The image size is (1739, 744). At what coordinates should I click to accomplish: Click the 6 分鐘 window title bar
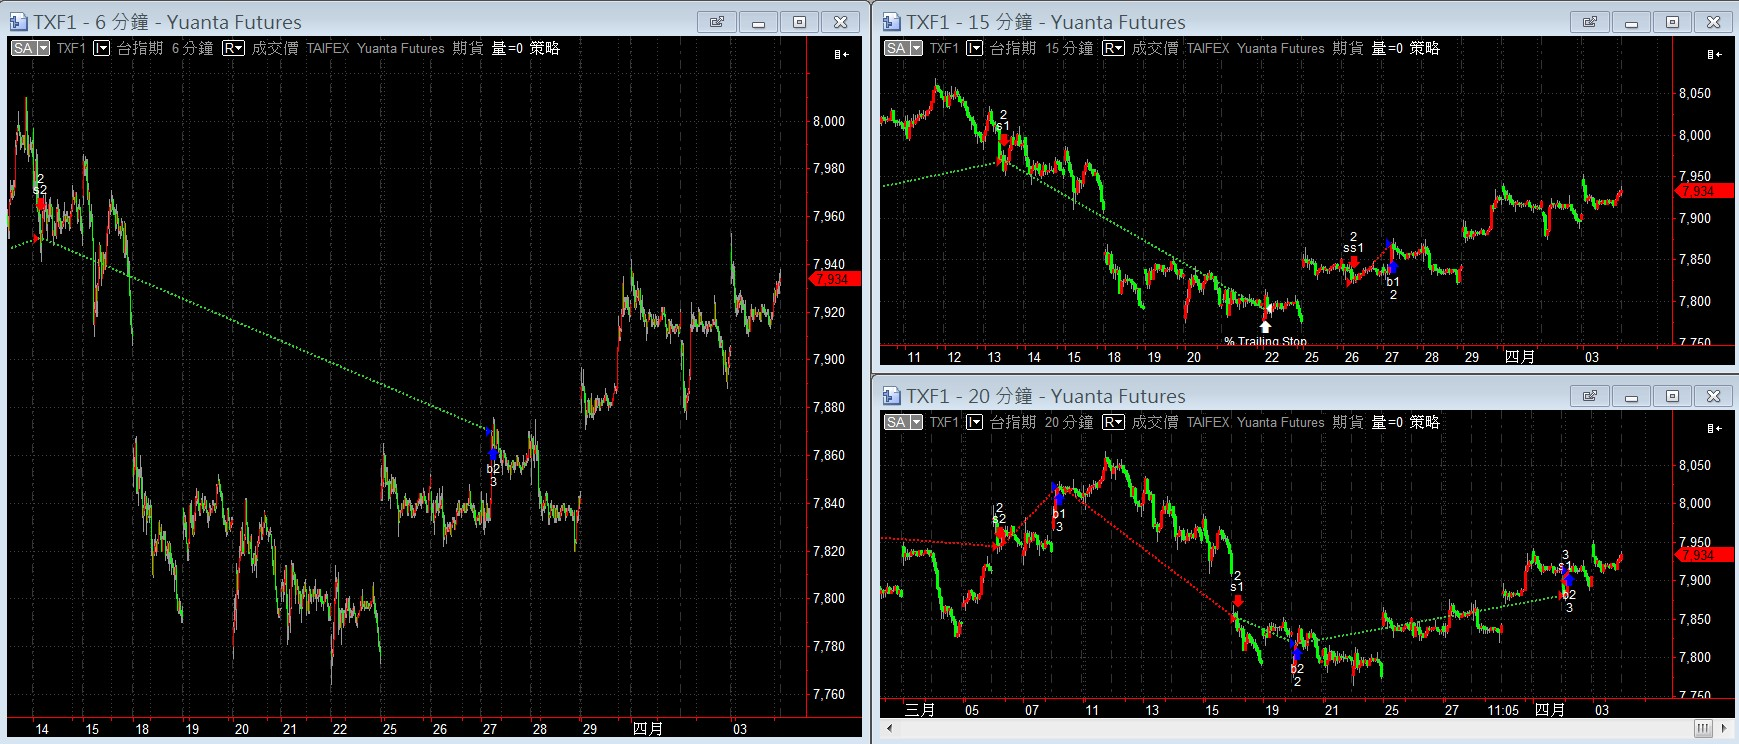(x=435, y=22)
